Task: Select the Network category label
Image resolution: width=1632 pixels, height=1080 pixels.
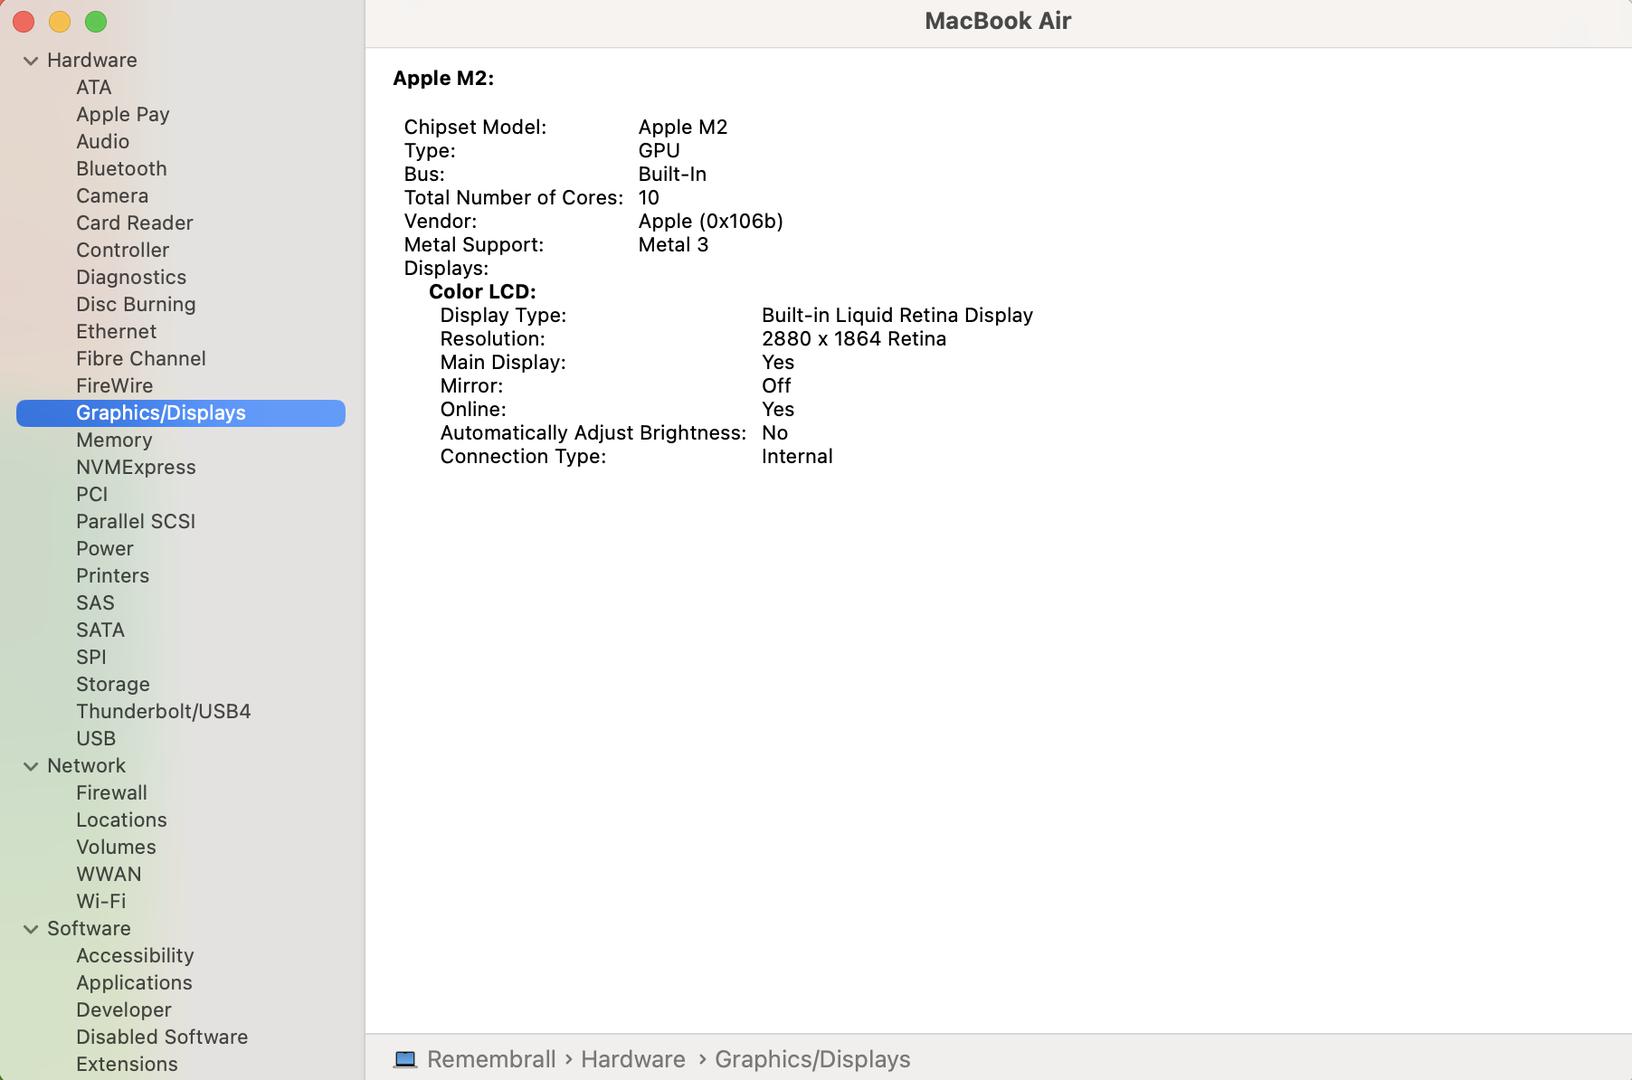Action: [86, 765]
